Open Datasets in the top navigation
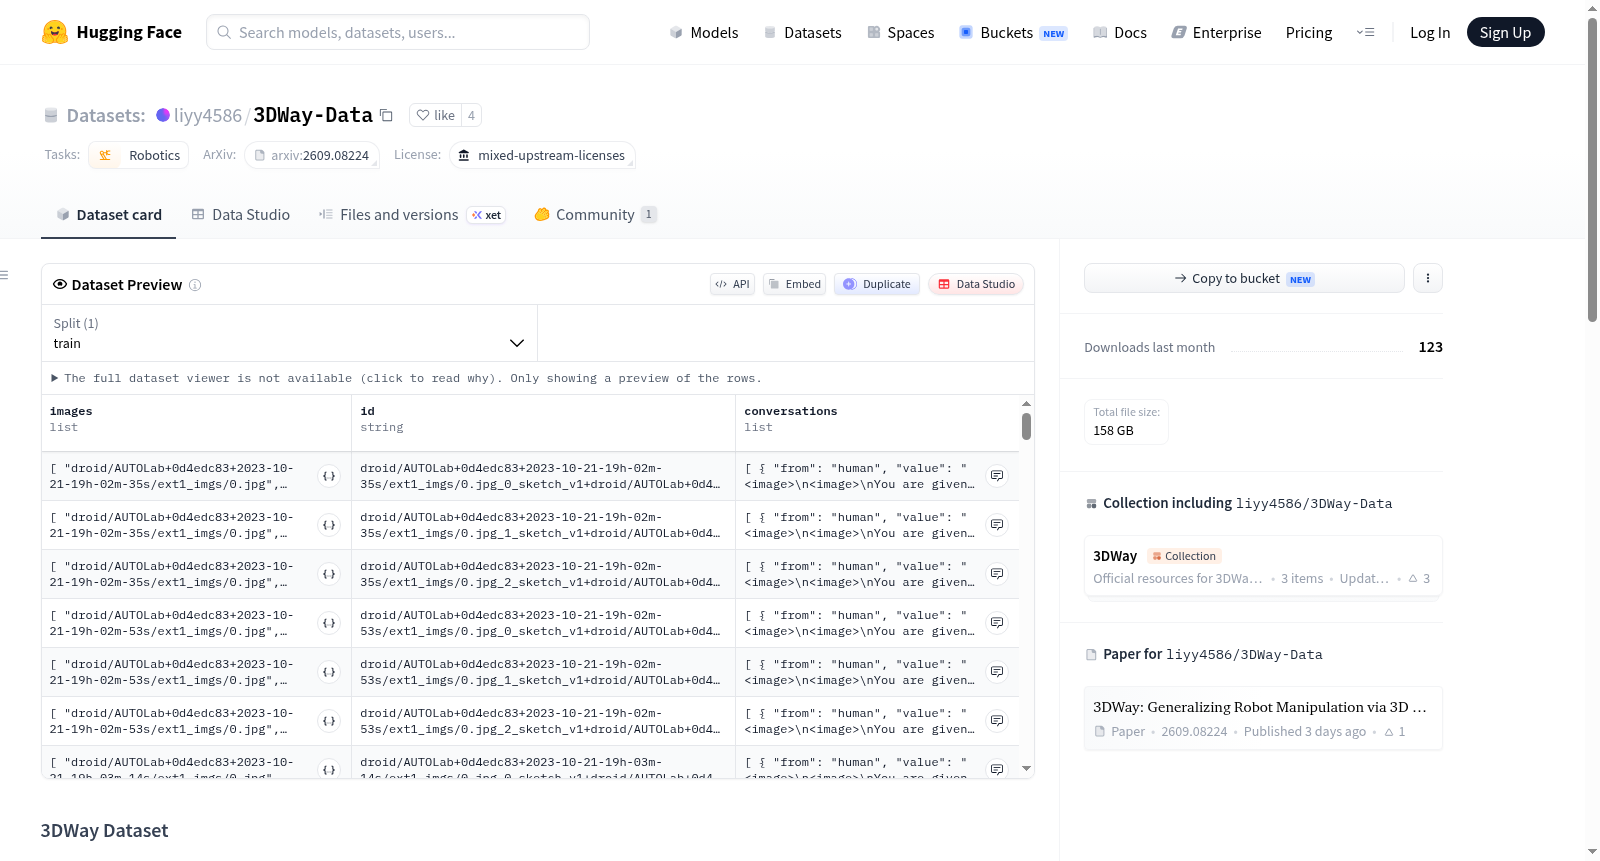Viewport: 1600px width, 861px height. 803,32
